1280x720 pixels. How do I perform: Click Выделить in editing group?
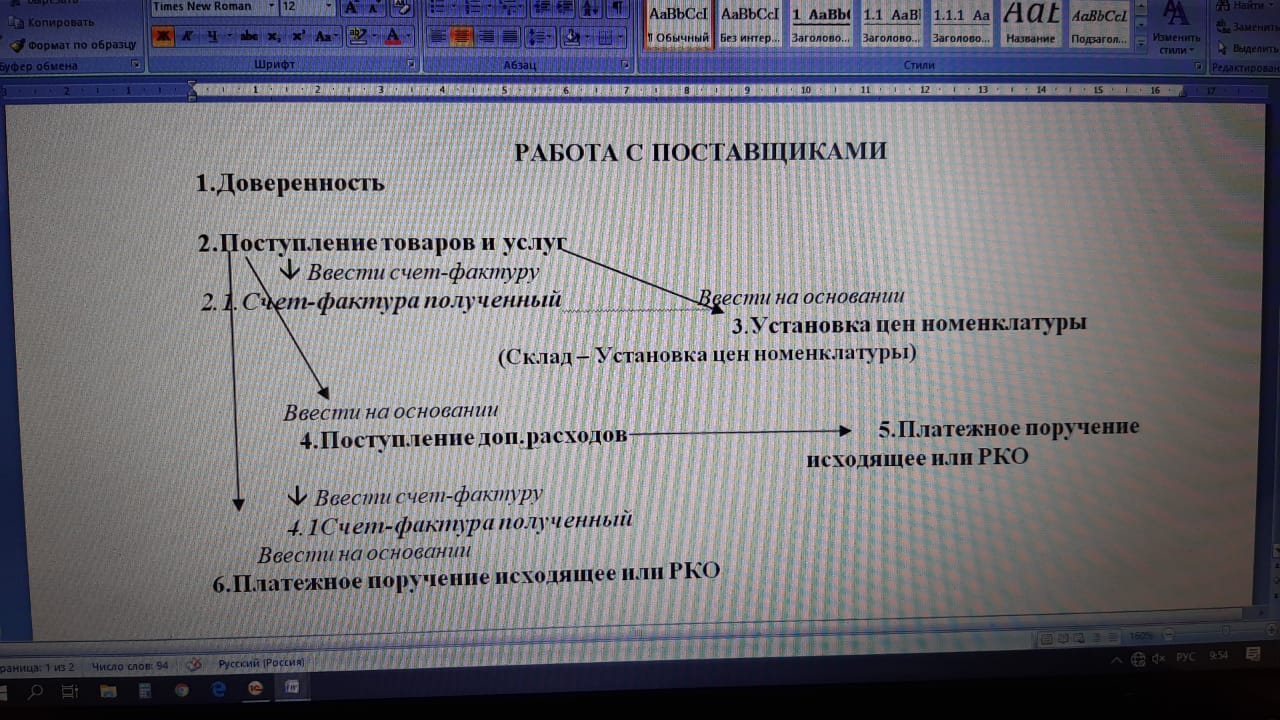(1248, 47)
